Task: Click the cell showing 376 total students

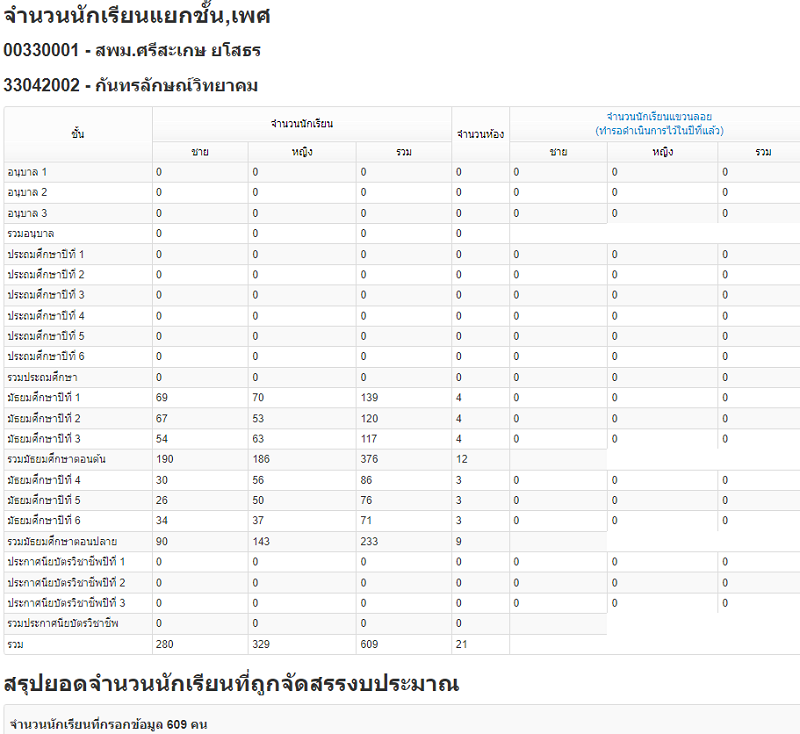Action: (x=369, y=459)
